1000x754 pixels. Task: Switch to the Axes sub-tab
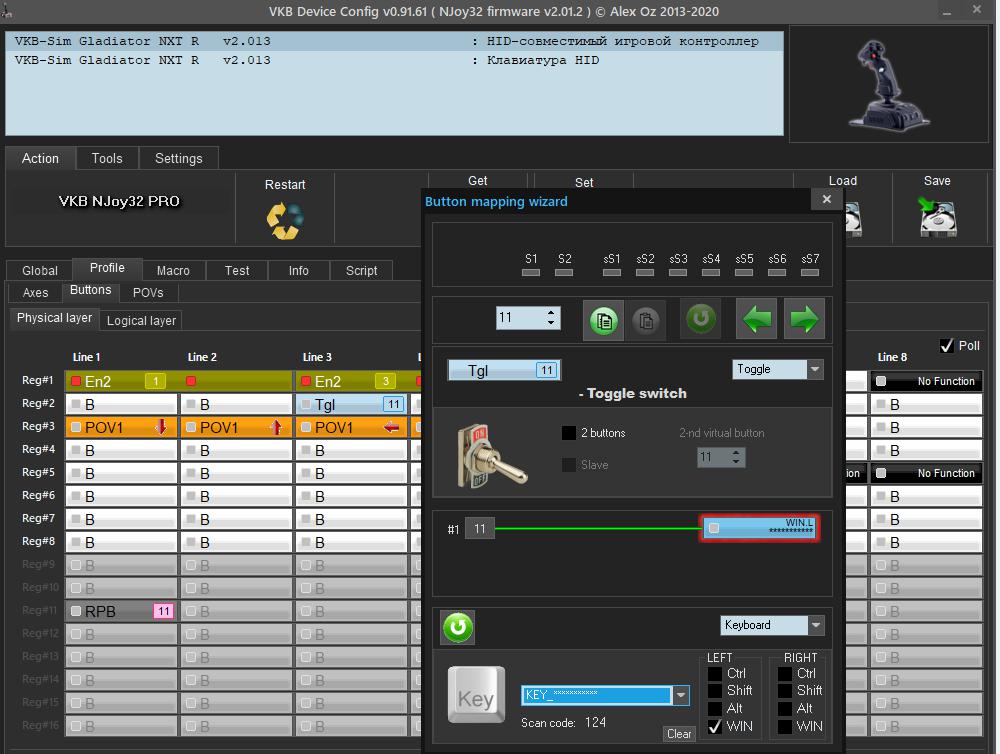35,292
